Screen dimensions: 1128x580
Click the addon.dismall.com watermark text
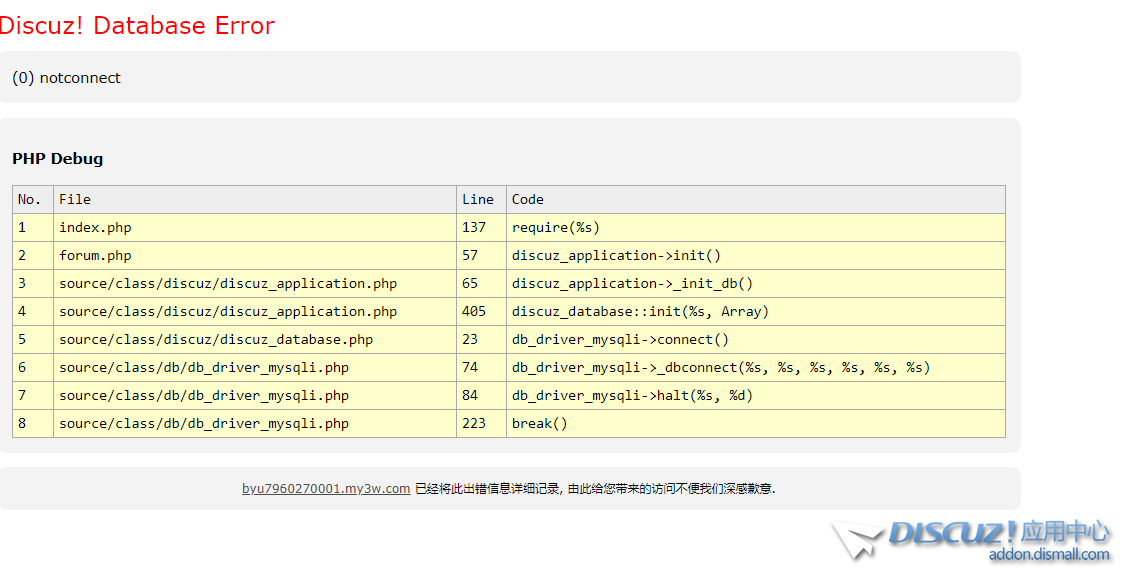[1048, 555]
